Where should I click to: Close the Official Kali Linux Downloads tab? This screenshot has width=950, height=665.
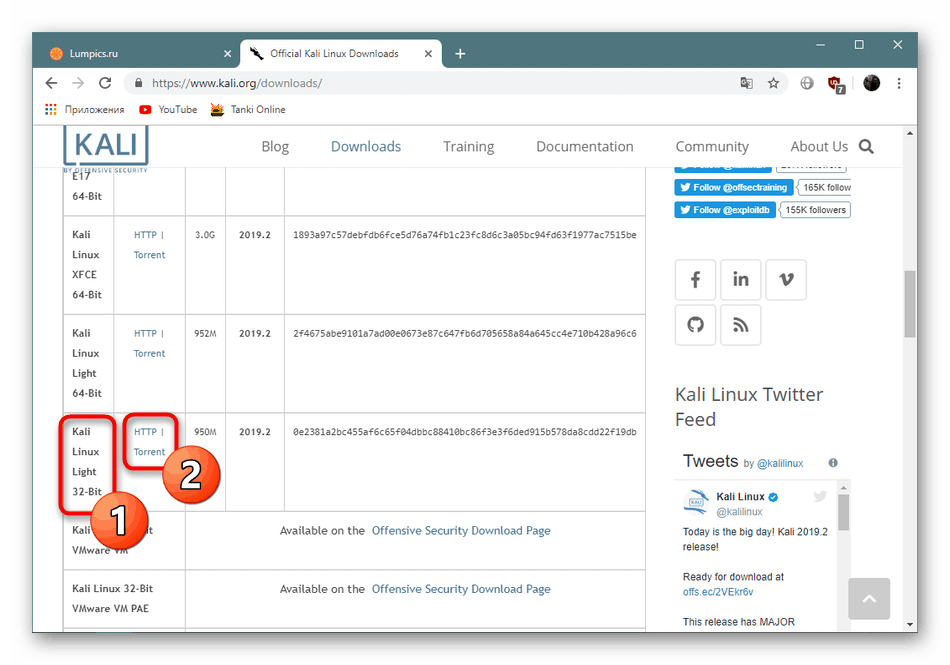[x=428, y=54]
